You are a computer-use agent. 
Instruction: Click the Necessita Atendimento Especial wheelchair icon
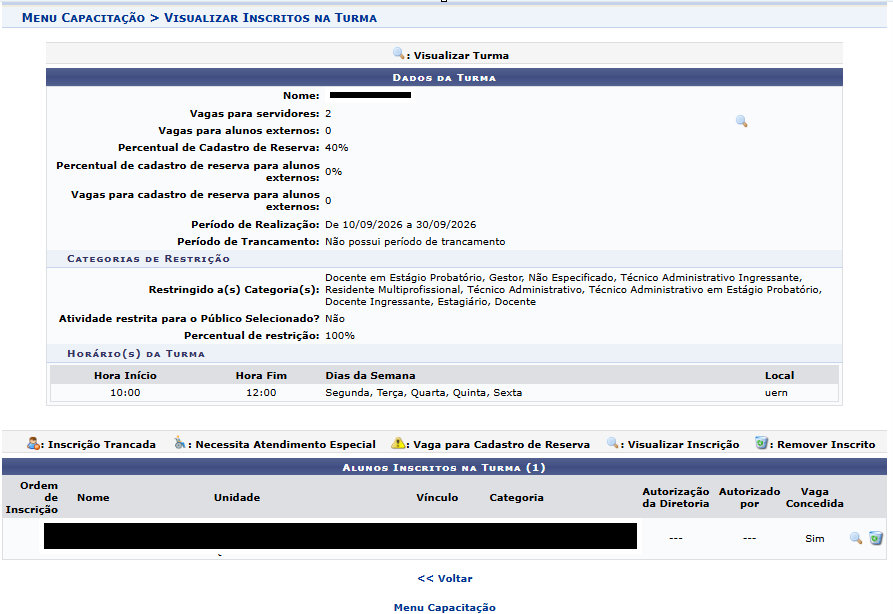tap(179, 443)
